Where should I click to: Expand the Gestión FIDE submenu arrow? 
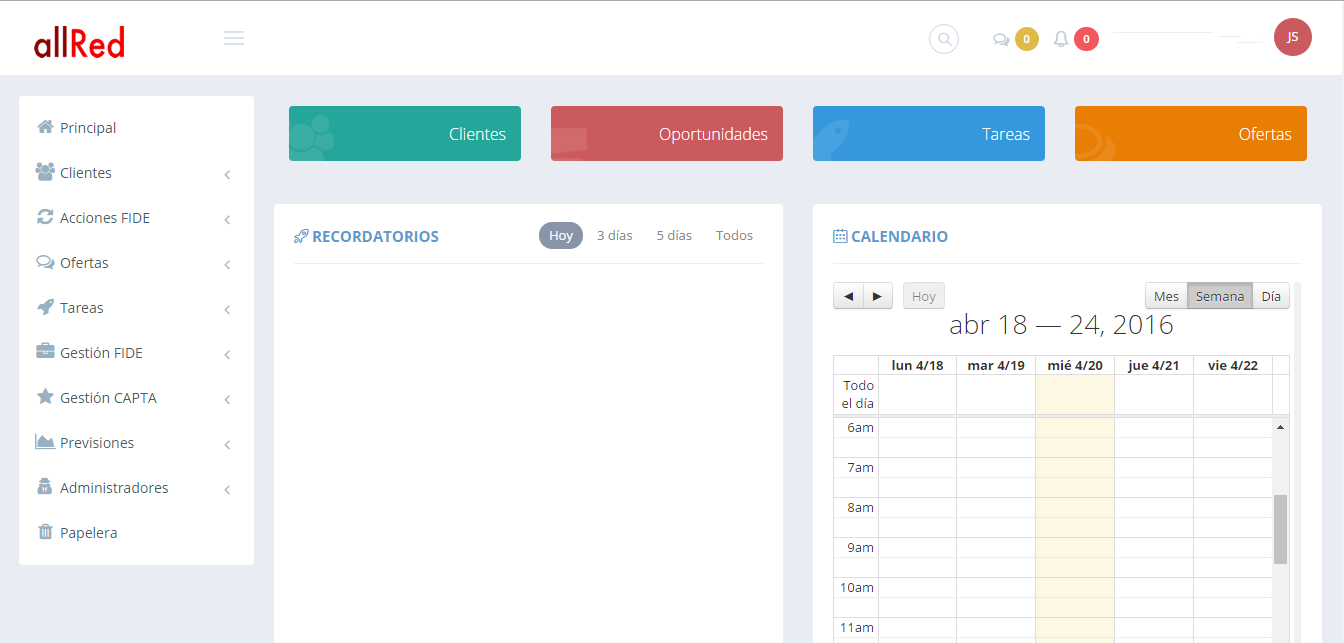point(227,354)
